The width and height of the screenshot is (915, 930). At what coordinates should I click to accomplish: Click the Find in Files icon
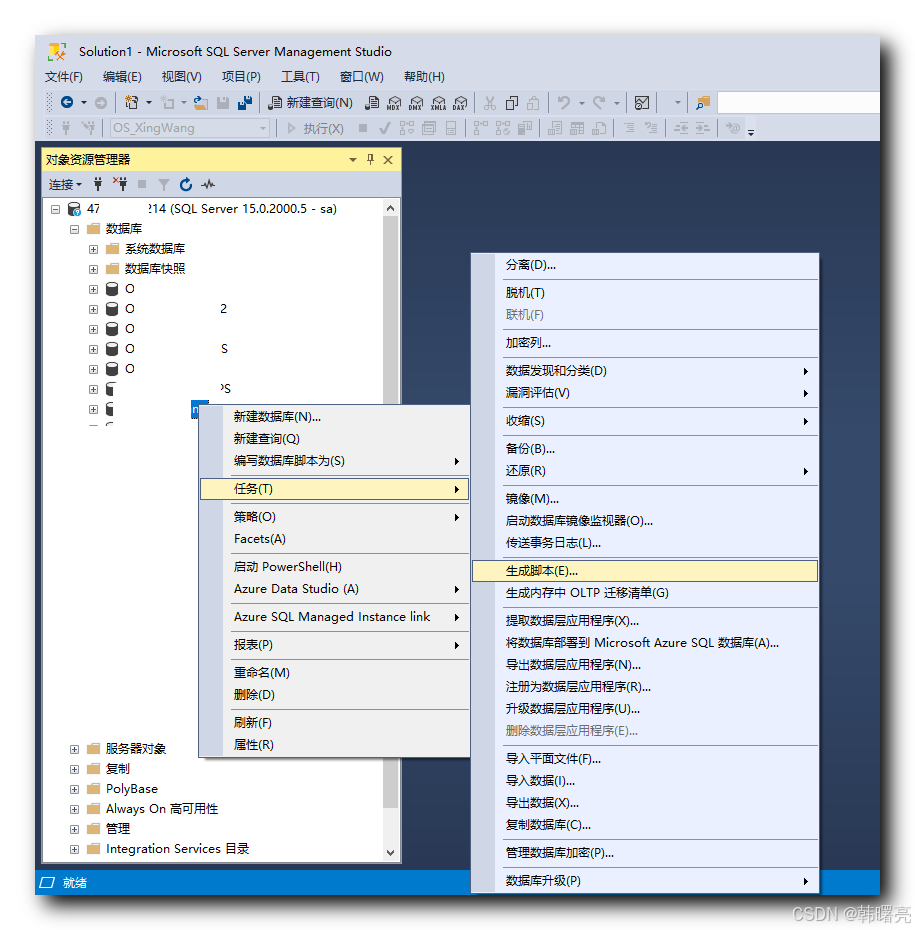pyautogui.click(x=703, y=103)
